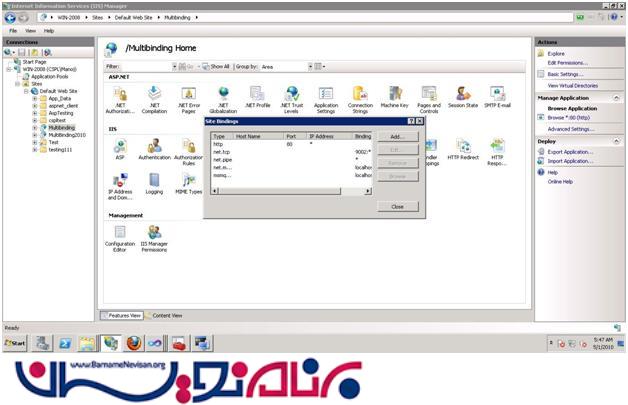Open .NET Compilation feature
Viewport: 628px width, 405px height.
pos(154,100)
